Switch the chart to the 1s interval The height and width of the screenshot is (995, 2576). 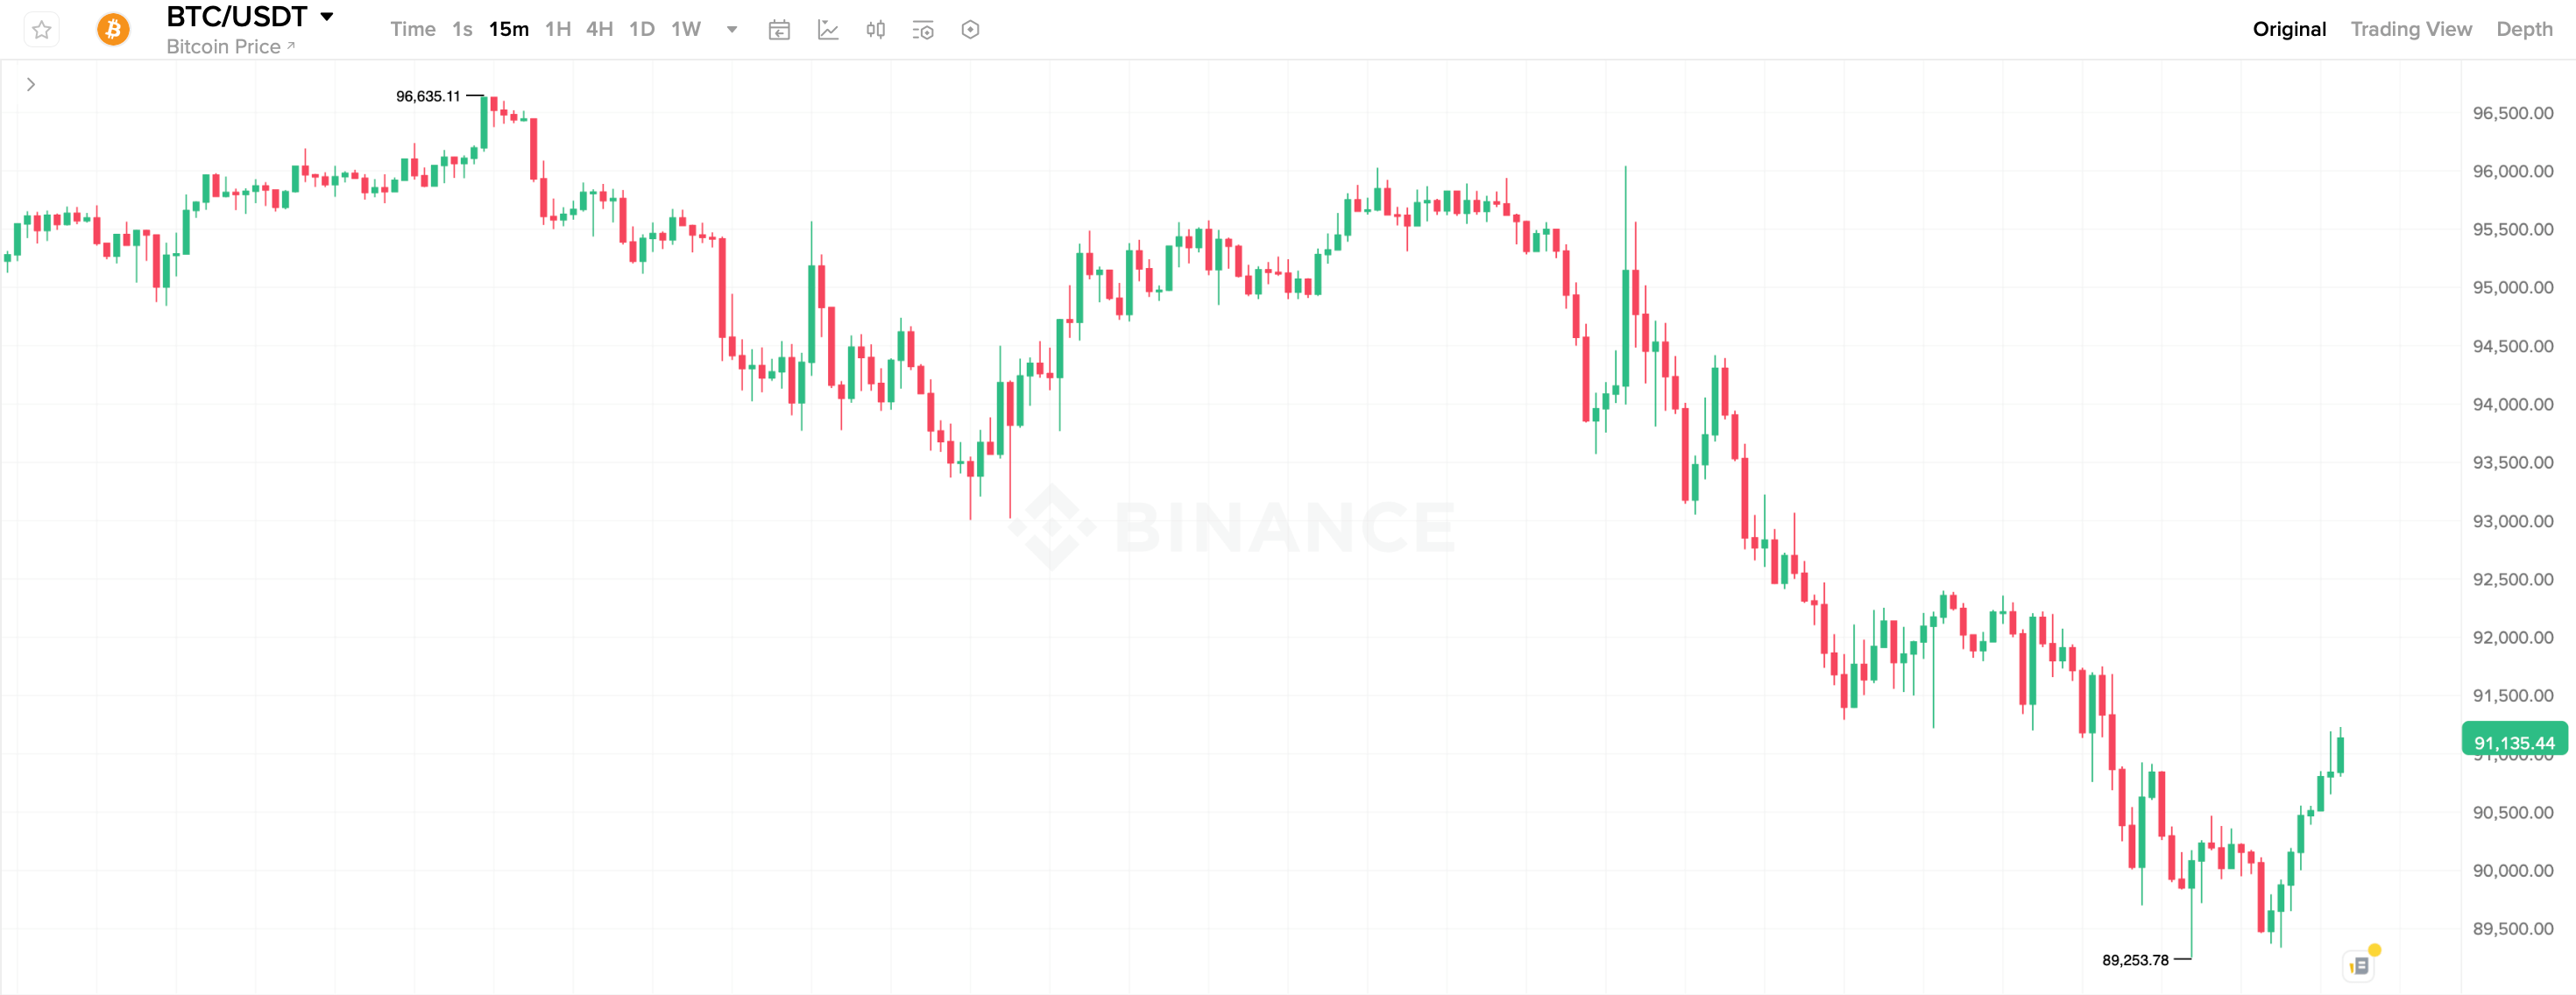(x=462, y=30)
